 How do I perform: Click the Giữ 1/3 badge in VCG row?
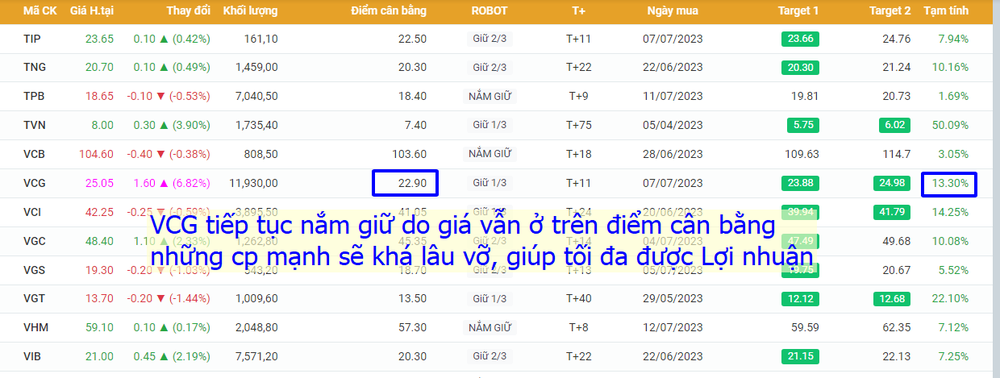489,183
